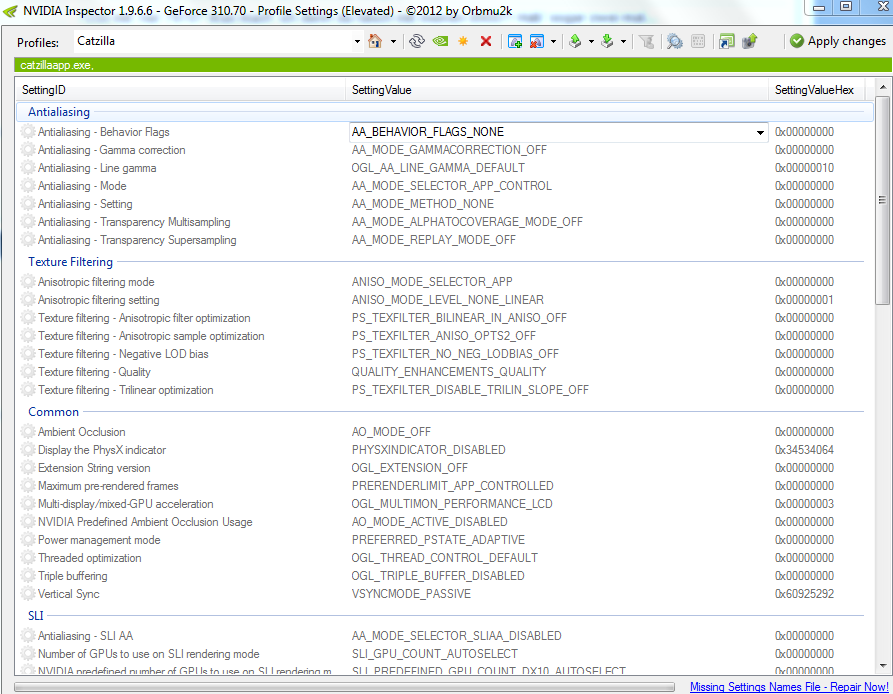Open the import profile dropdown arrow
893x694 pixels.
[x=624, y=42]
